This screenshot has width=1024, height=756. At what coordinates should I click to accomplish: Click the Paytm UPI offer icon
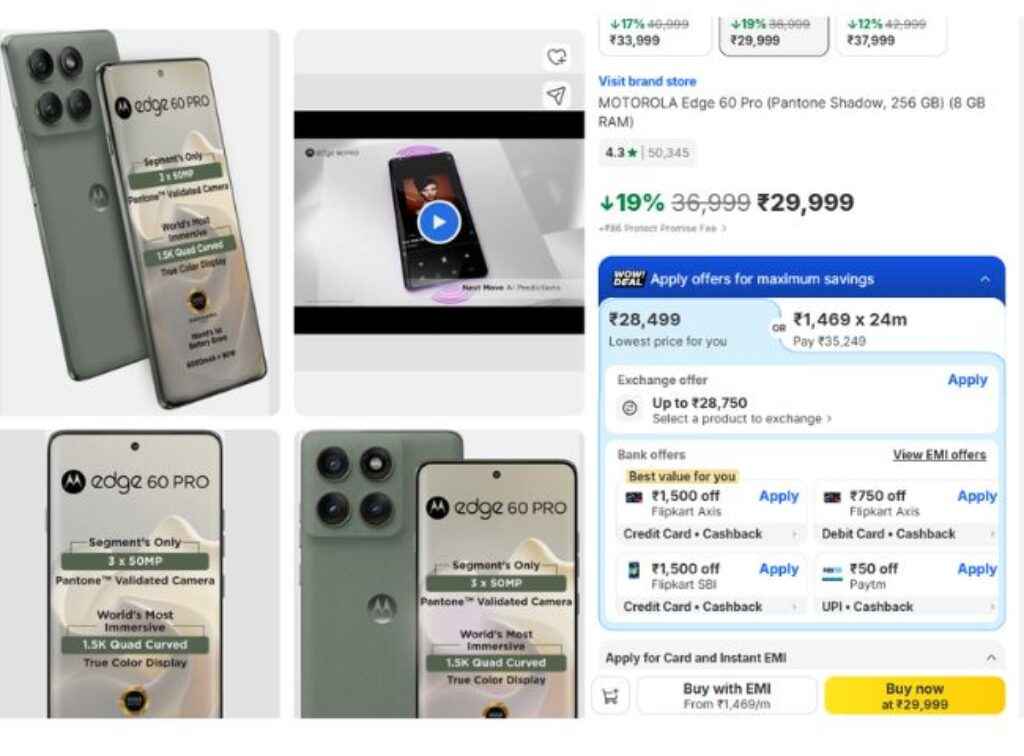click(832, 571)
